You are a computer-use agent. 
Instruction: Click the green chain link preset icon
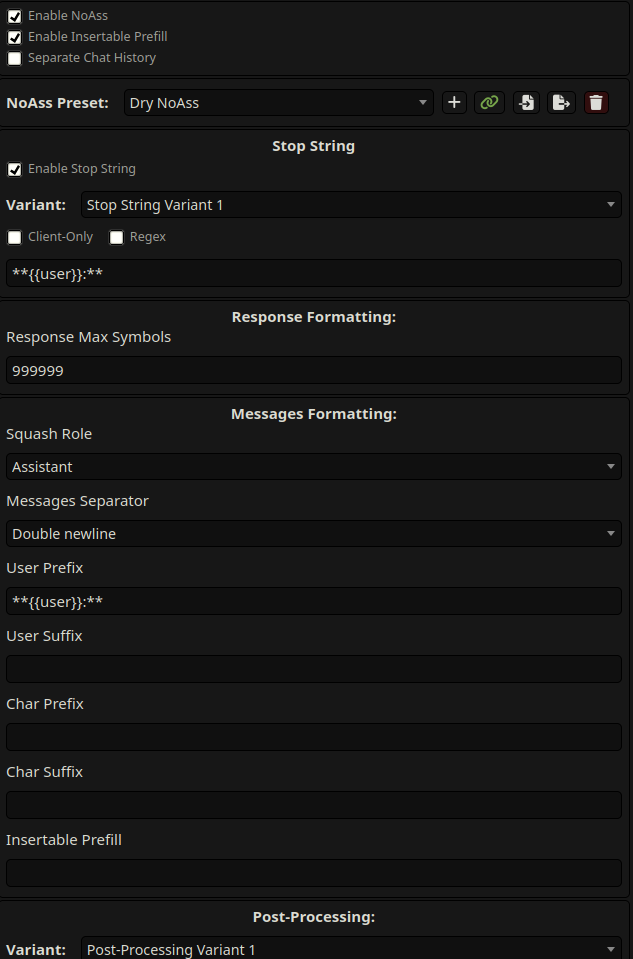489,102
